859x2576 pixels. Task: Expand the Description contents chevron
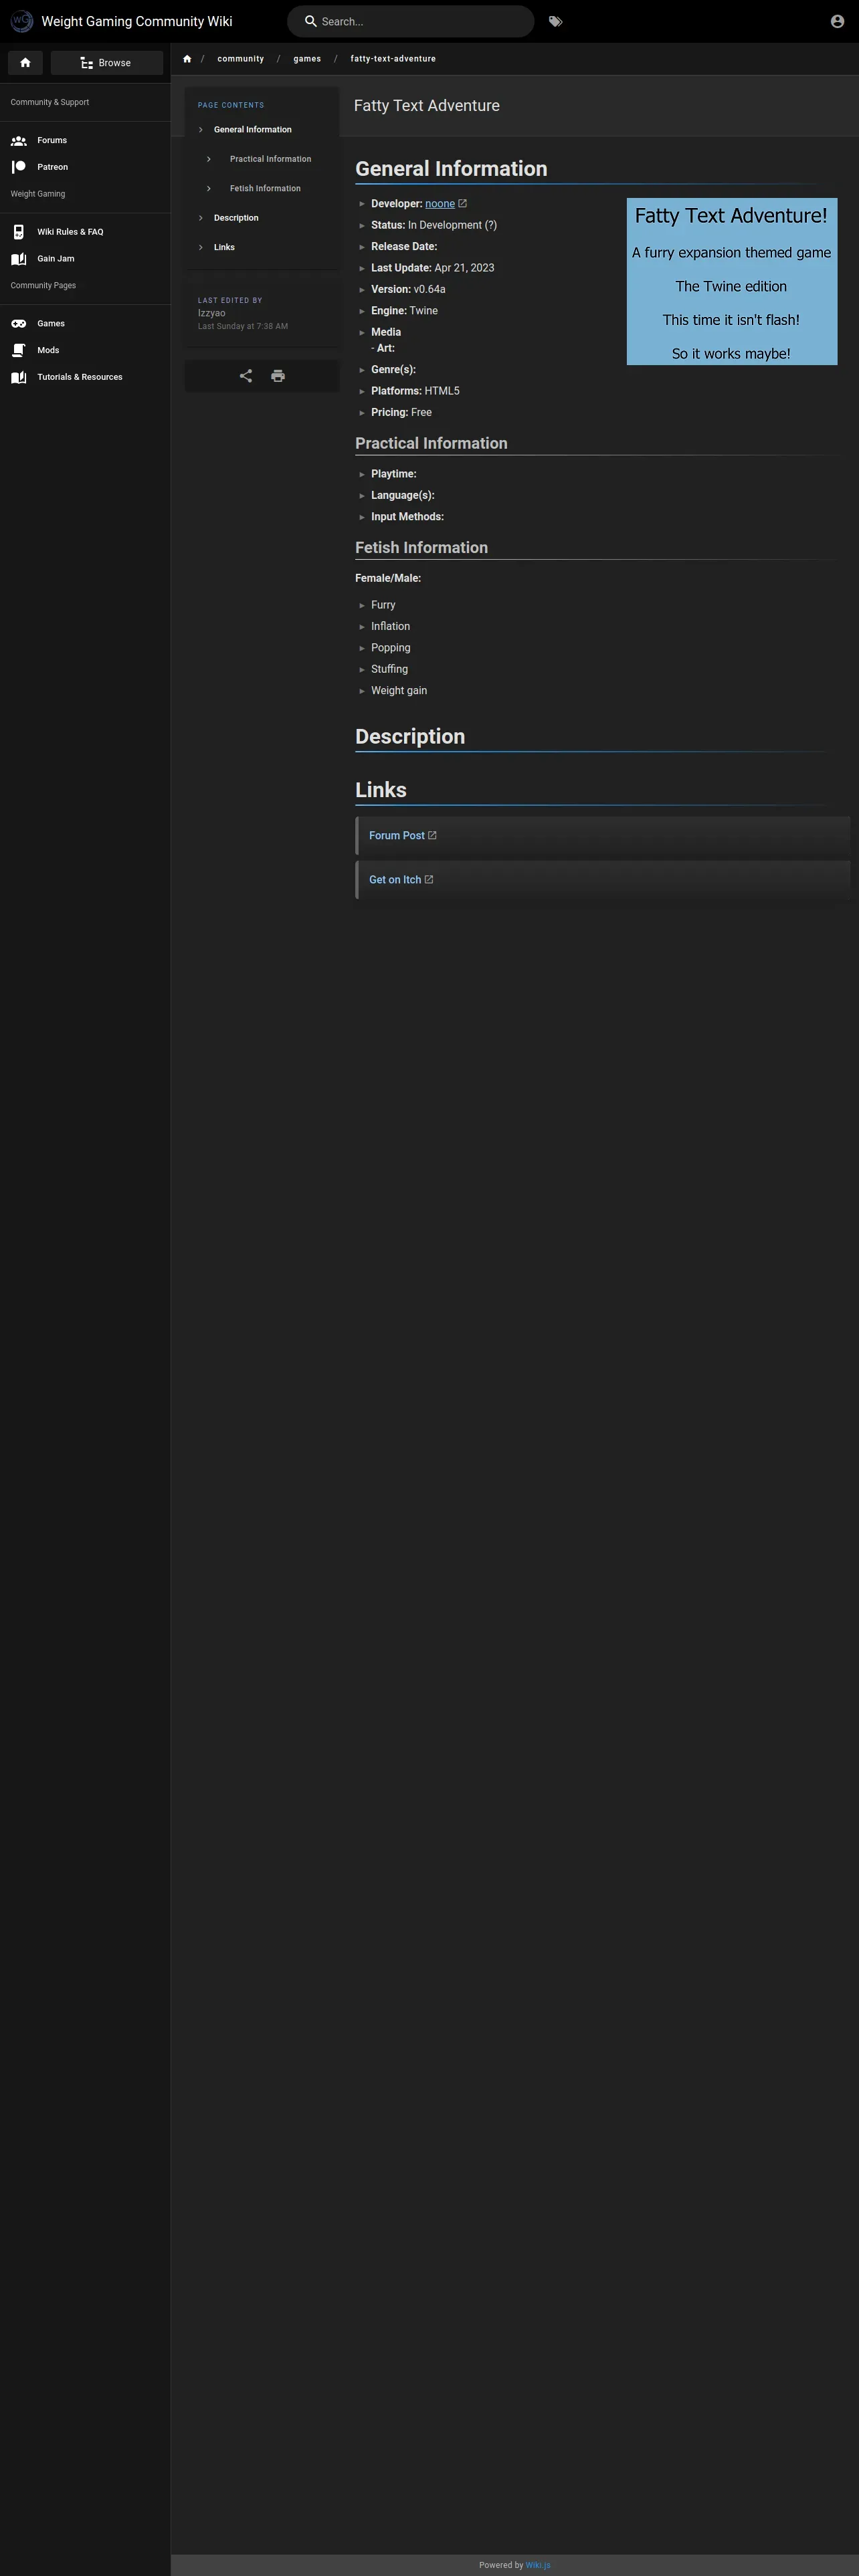click(201, 218)
